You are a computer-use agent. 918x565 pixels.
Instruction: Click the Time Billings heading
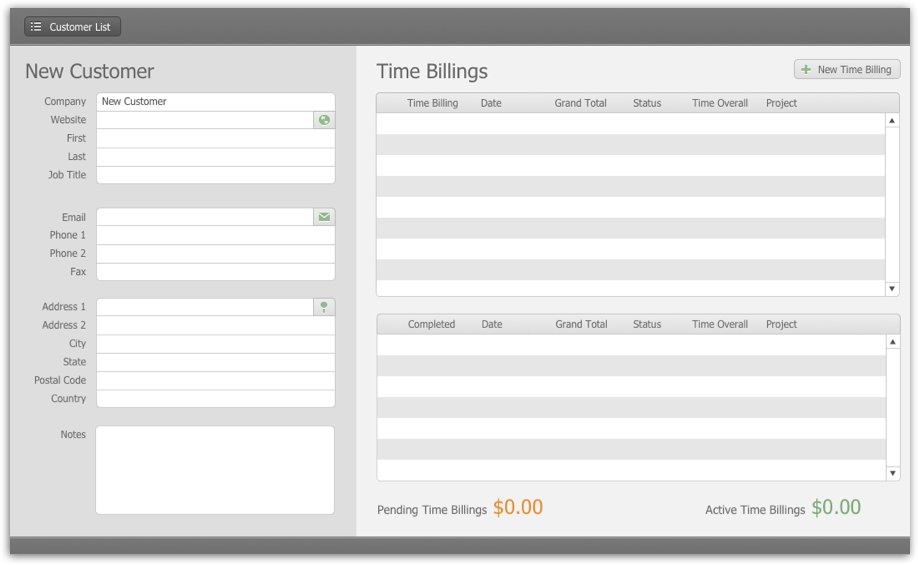point(432,71)
